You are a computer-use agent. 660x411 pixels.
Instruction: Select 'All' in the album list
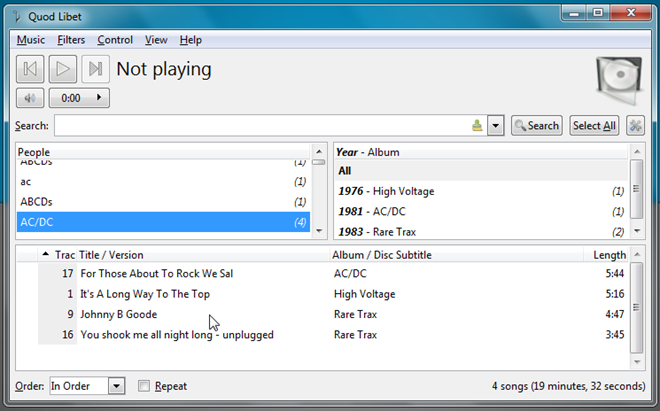tap(481, 171)
